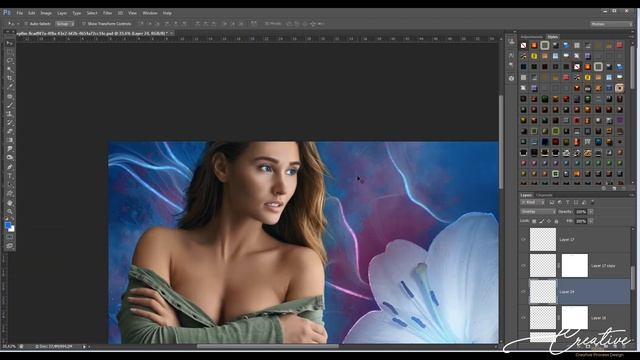Viewport: 640px width, 360px height.
Task: Click the vertical canvas scrollbar
Action: click(x=501, y=142)
